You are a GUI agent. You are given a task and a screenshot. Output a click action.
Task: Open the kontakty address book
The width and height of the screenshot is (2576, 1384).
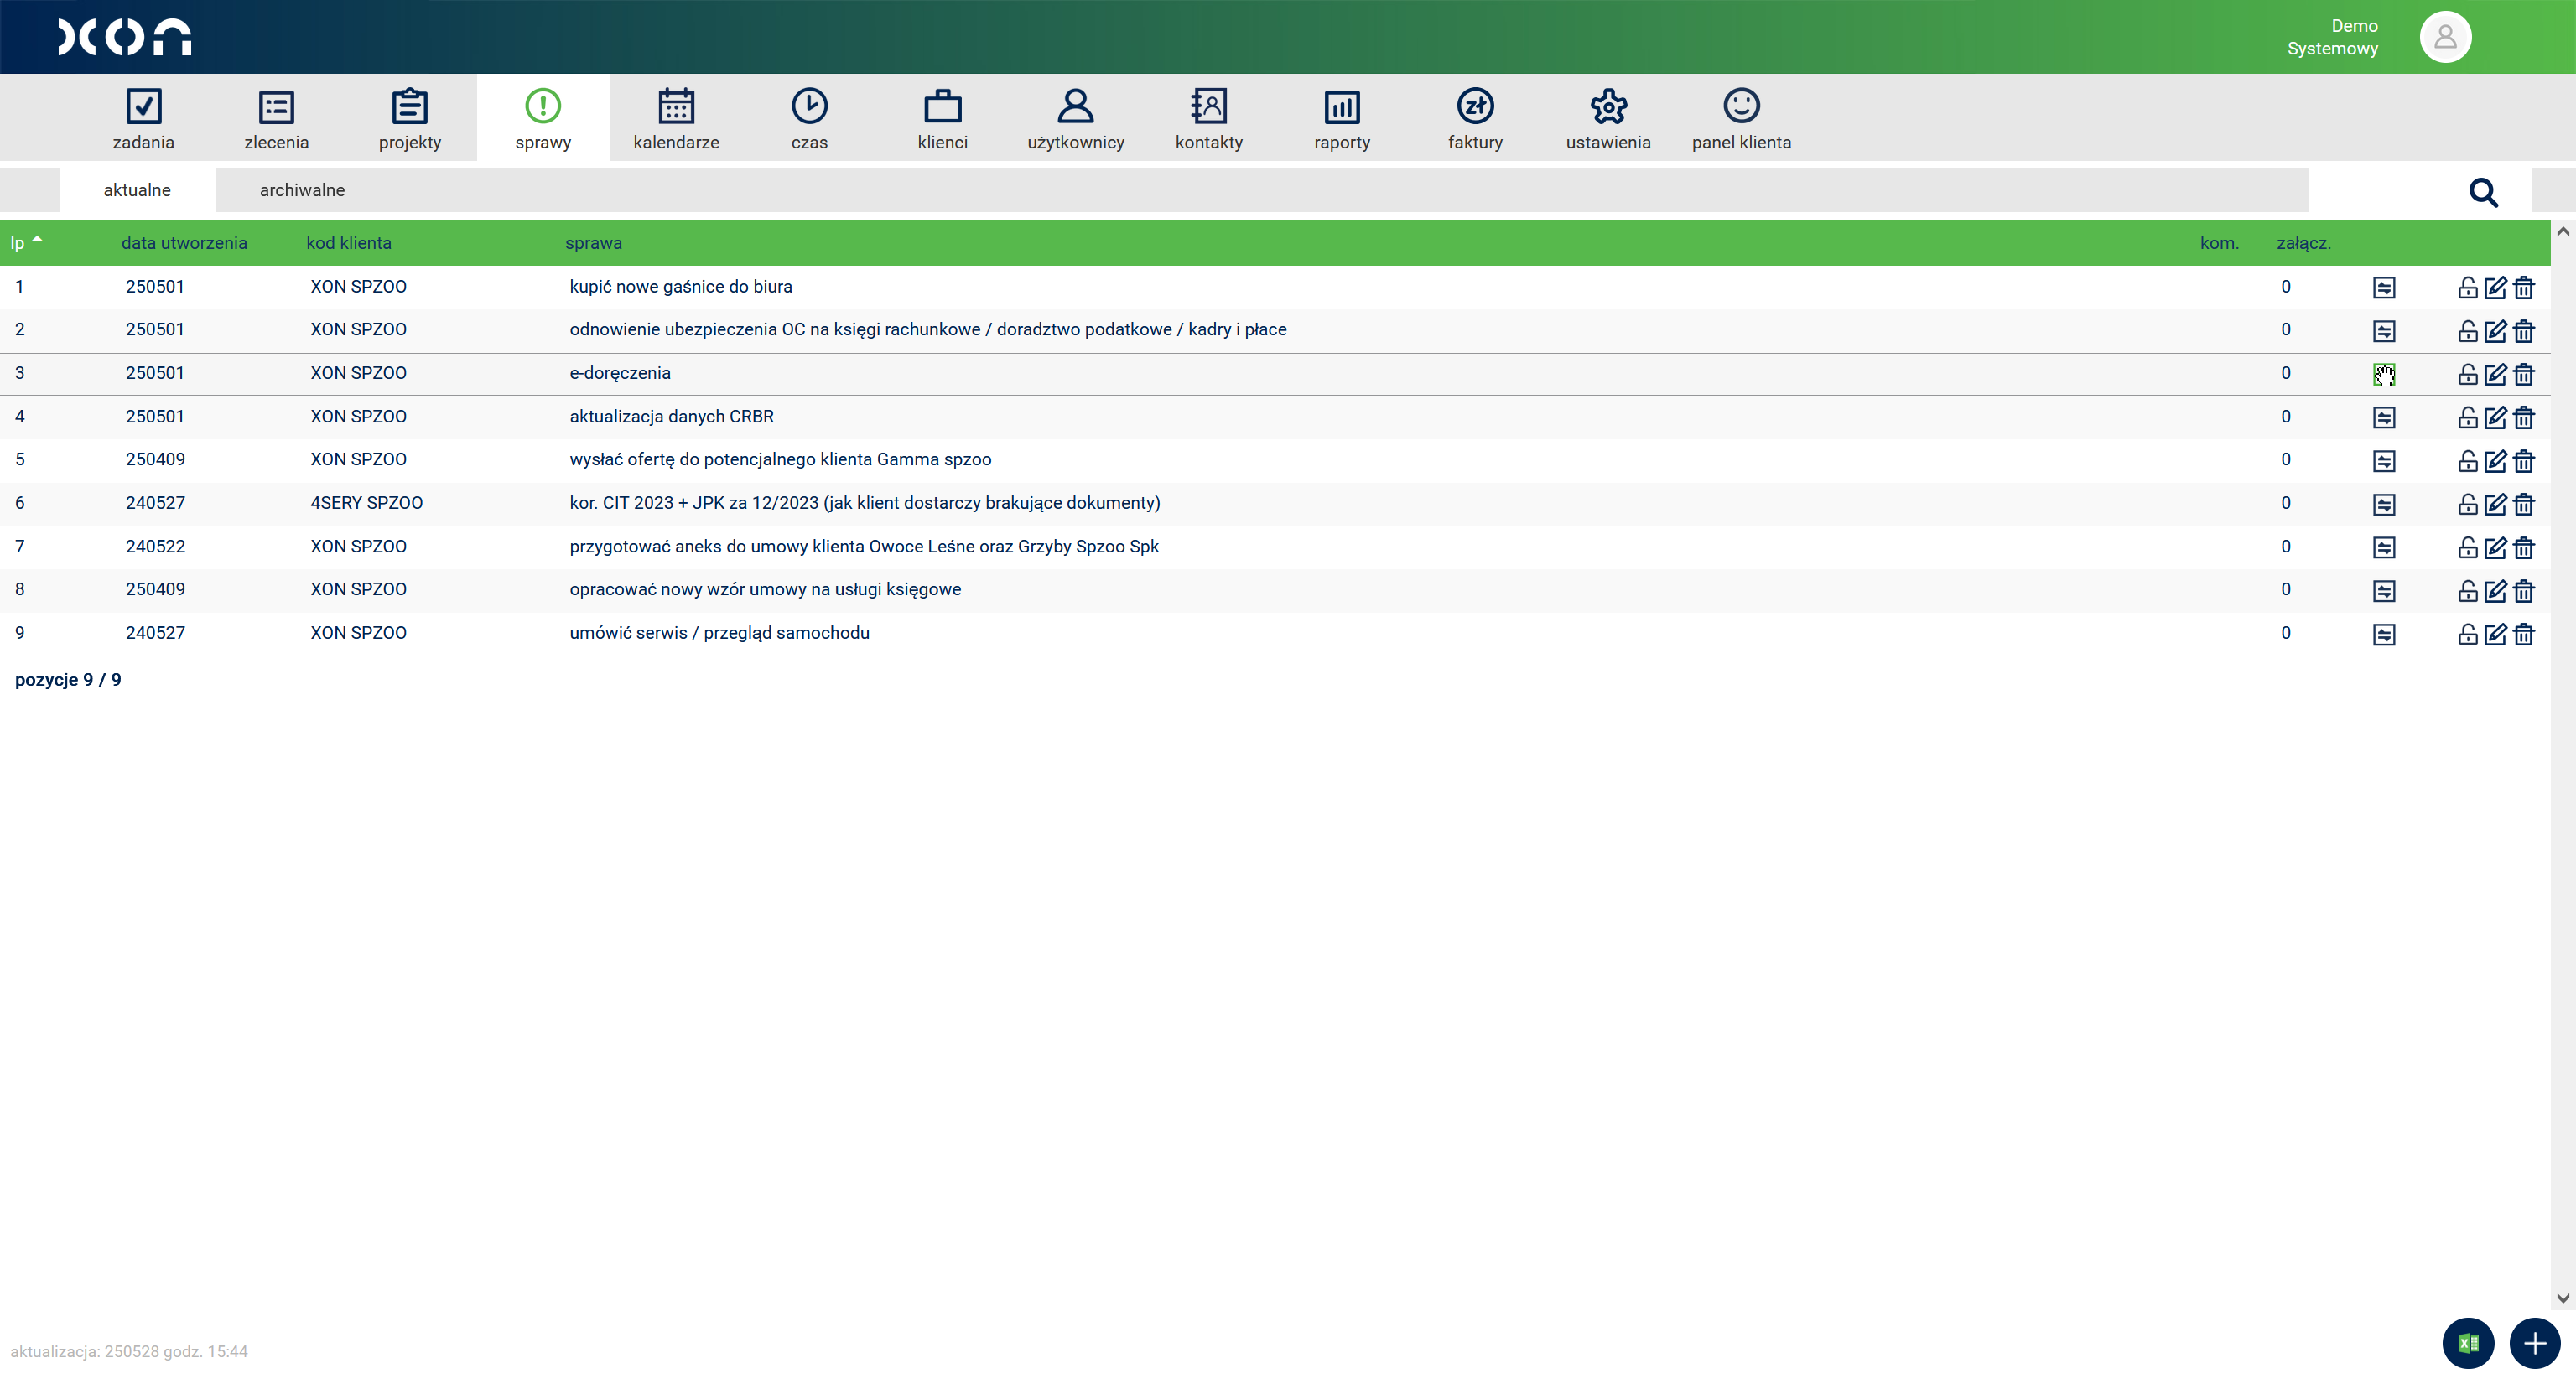tap(1209, 118)
